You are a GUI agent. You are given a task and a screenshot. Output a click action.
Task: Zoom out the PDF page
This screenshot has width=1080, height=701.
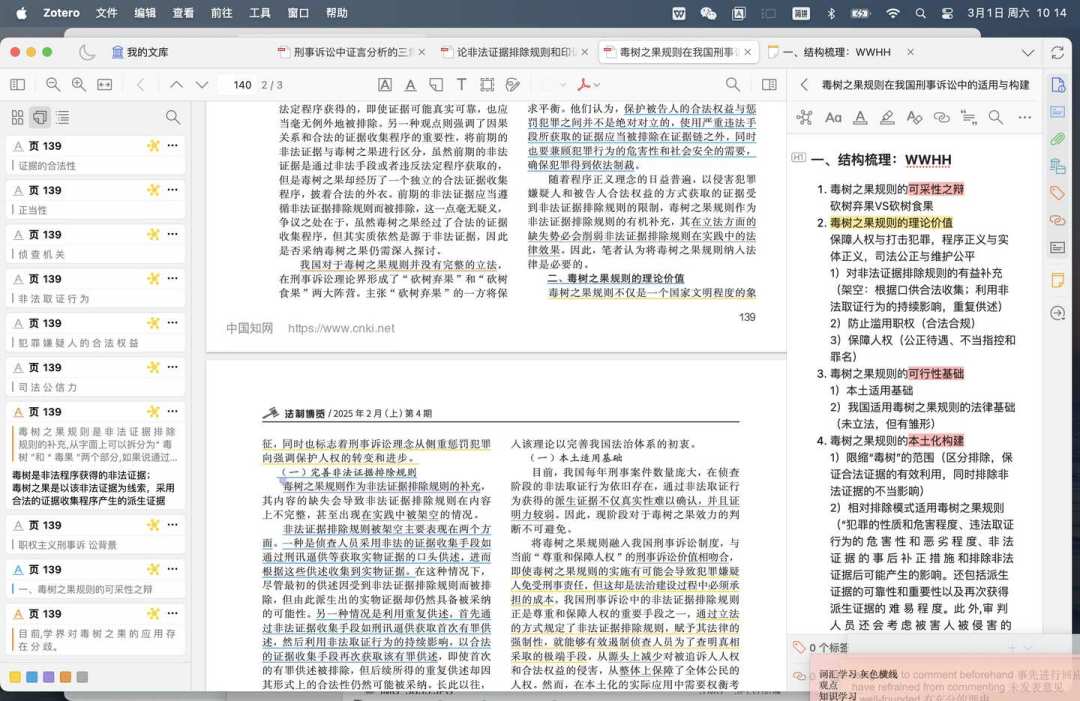tap(52, 84)
